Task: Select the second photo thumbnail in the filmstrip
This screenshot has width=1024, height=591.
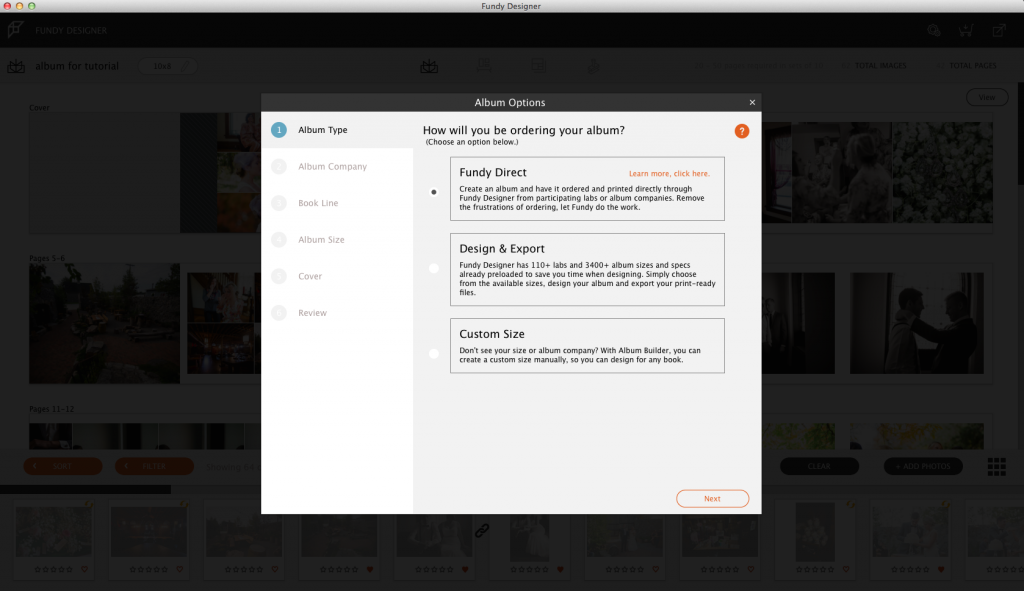Action: [149, 530]
